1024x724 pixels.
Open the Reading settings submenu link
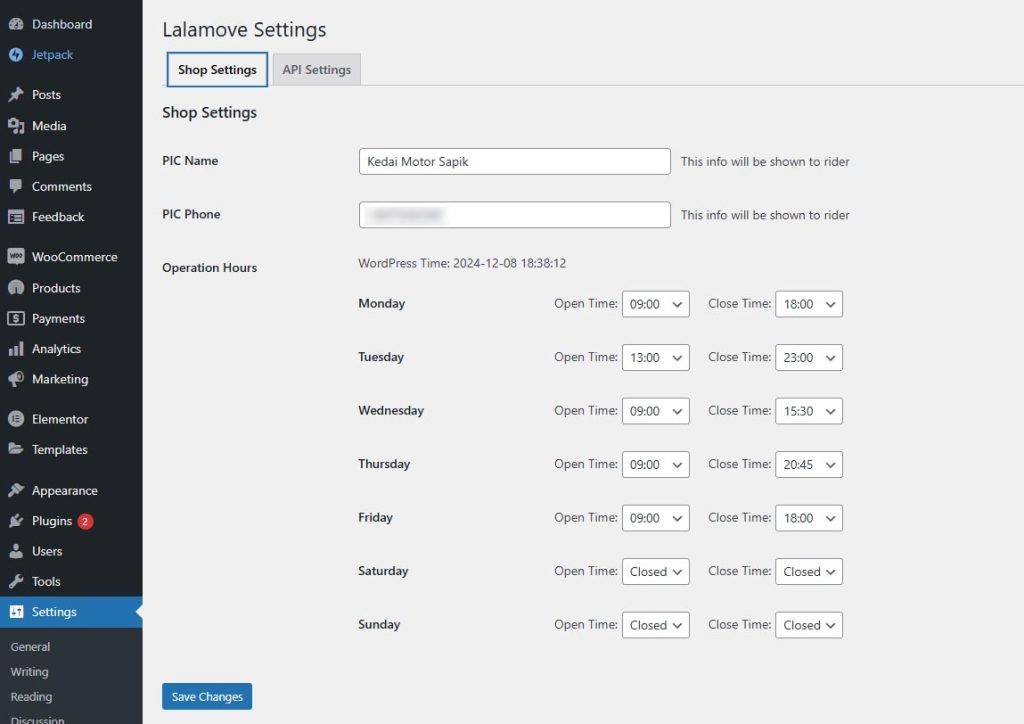pos(31,697)
